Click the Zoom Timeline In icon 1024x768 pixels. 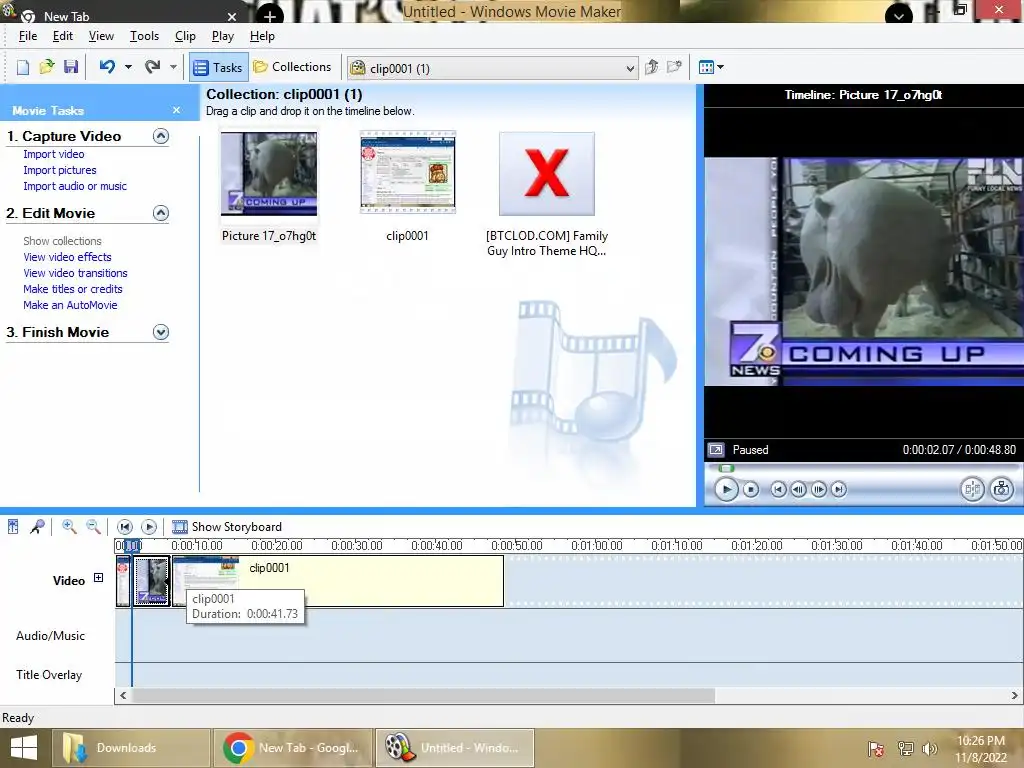coord(69,526)
